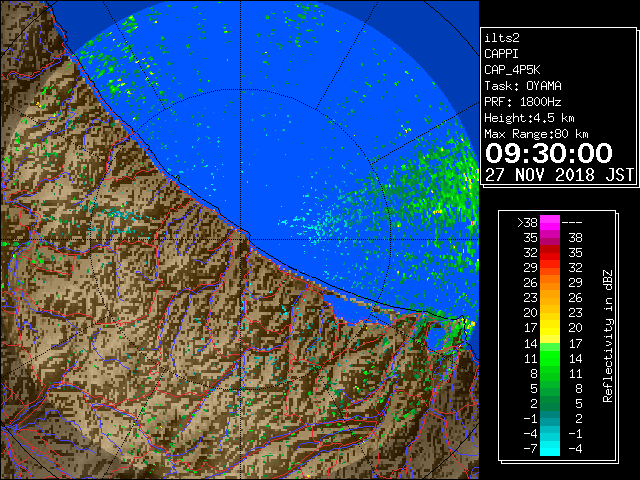This screenshot has height=480, width=640.
Task: Select the 'Task: OYAMA' line
Action: (x=523, y=86)
